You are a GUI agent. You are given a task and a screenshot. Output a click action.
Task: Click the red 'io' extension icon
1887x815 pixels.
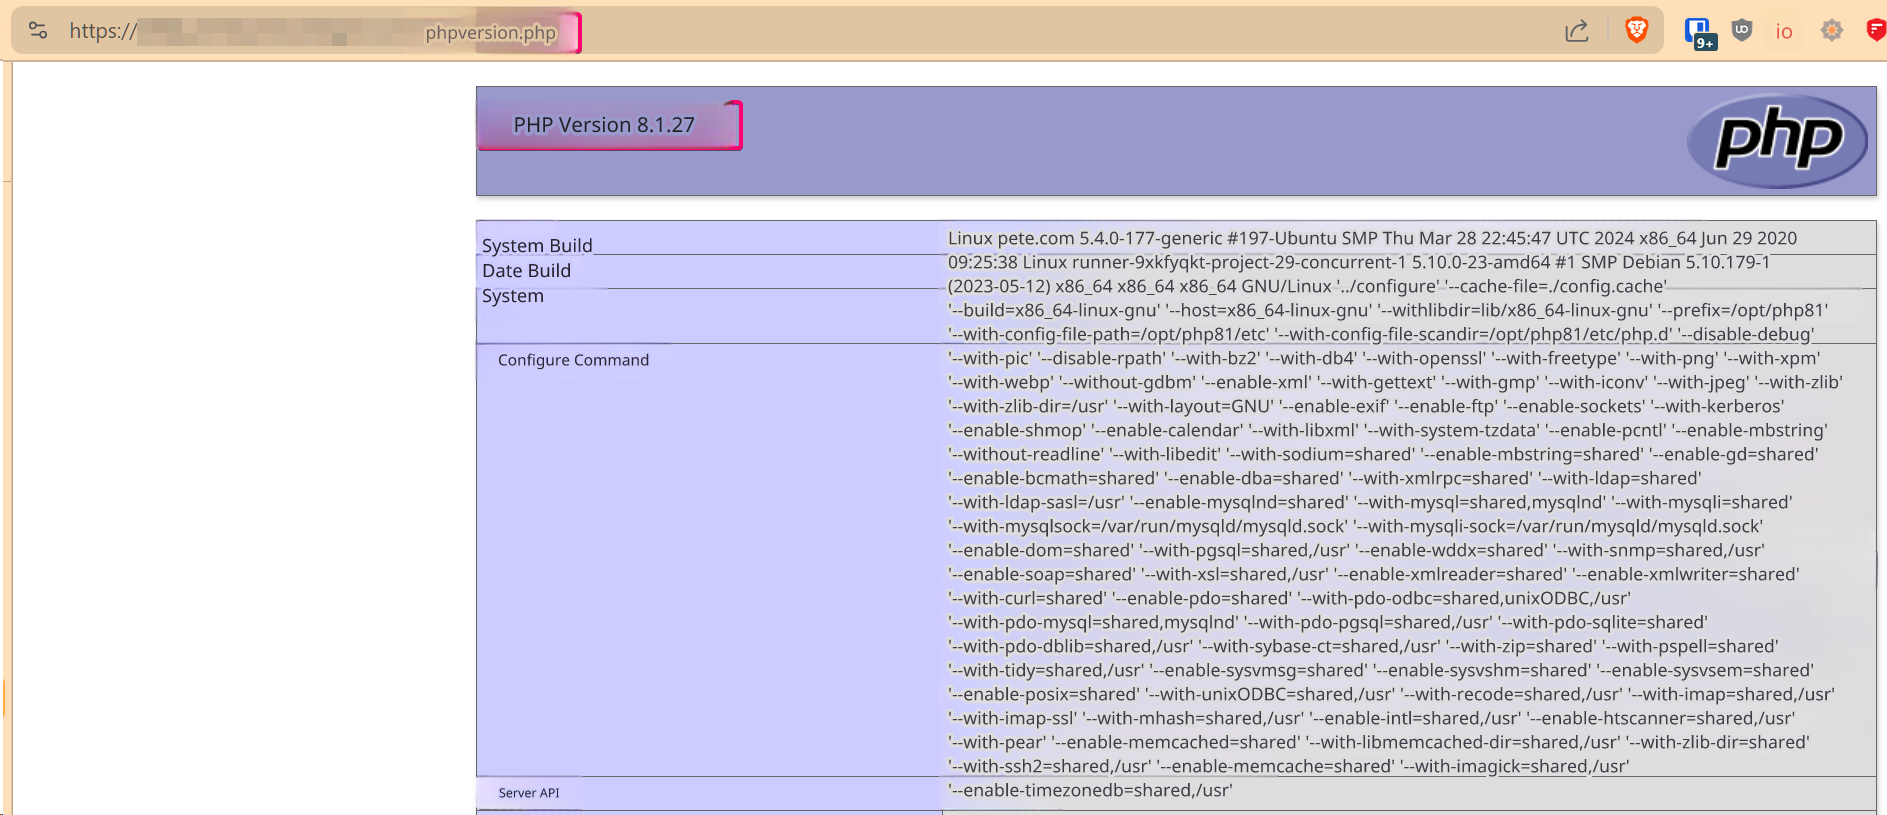[1784, 32]
